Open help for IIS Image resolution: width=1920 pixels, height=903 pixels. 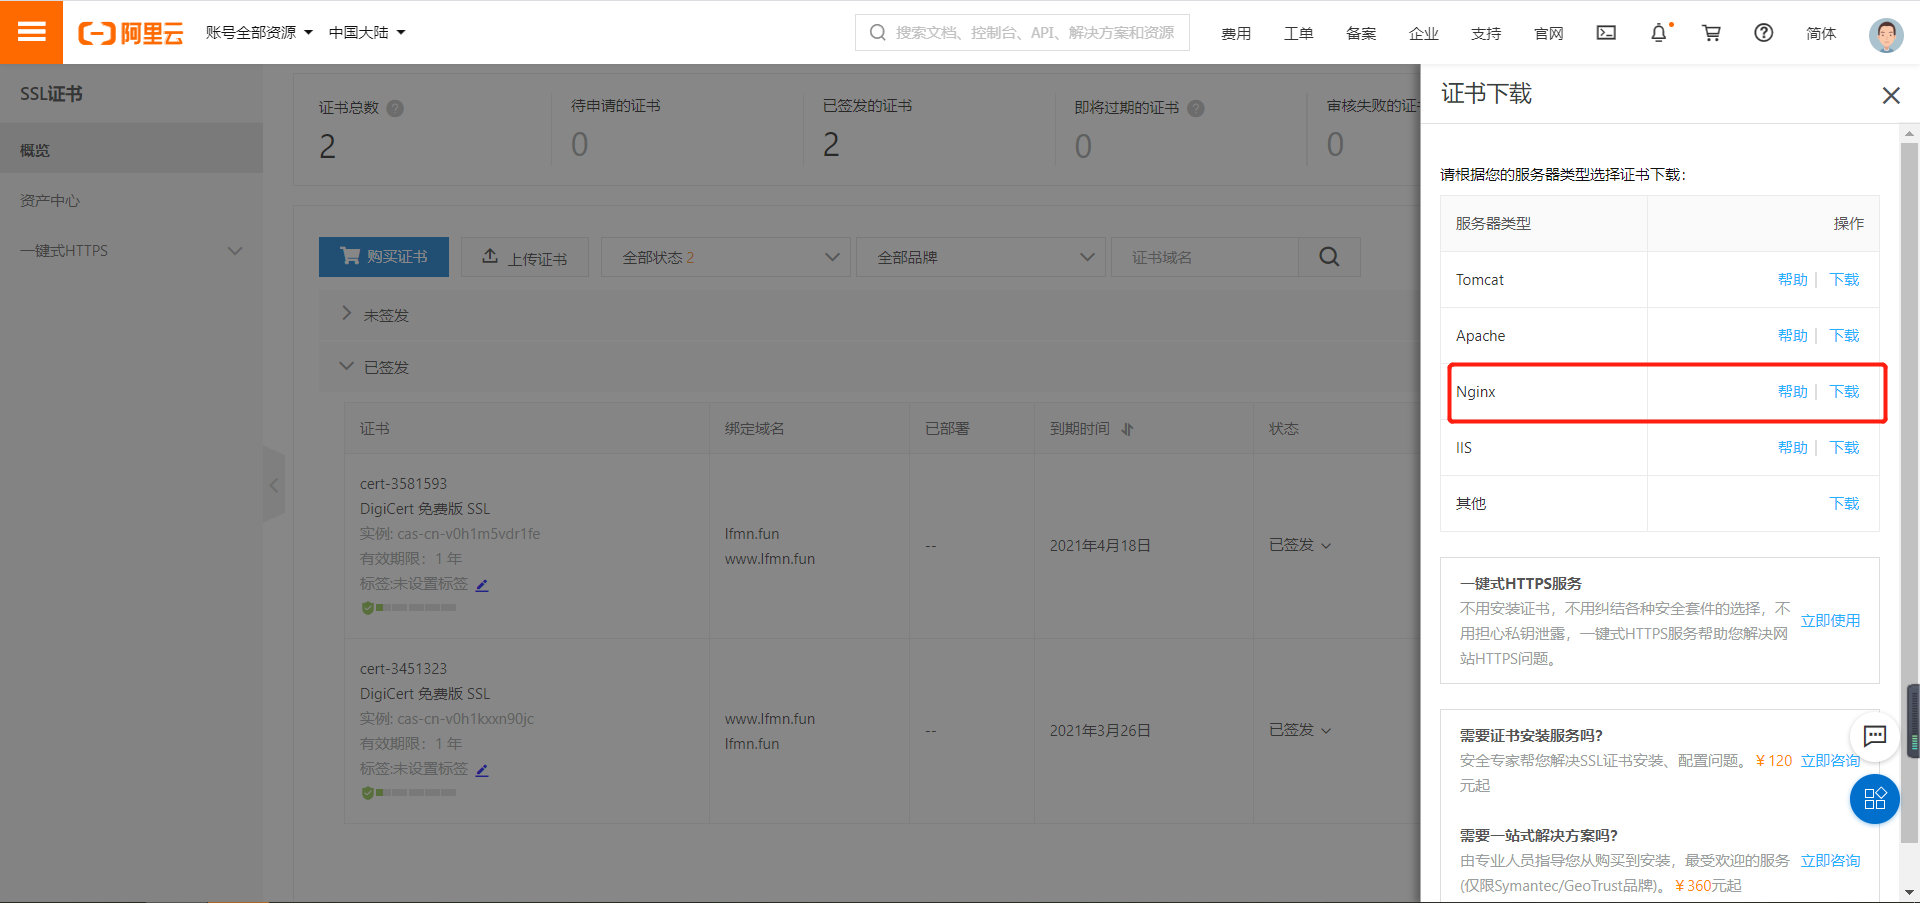1792,448
